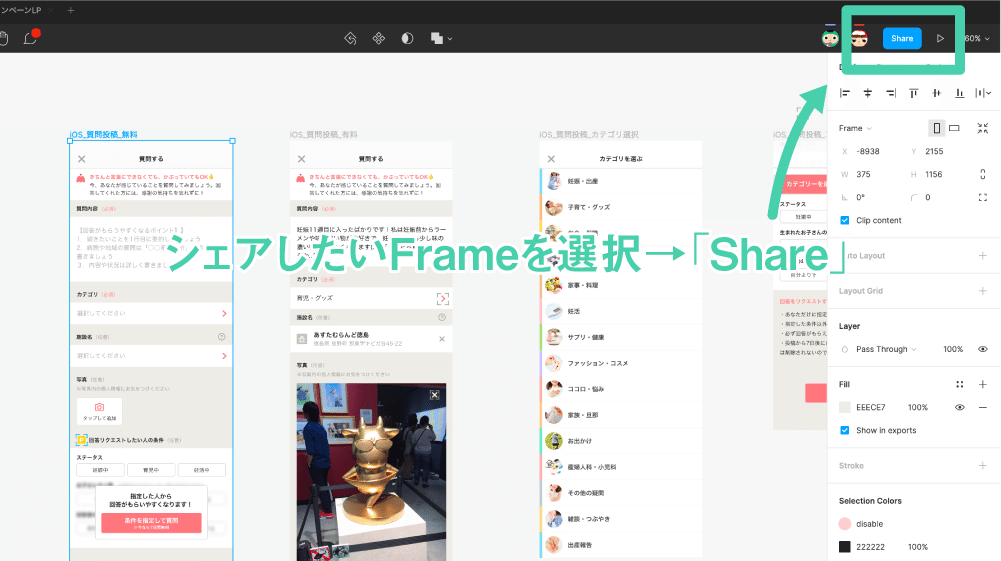Click the reset instance component icon
The width and height of the screenshot is (1001, 561).
pos(350,38)
